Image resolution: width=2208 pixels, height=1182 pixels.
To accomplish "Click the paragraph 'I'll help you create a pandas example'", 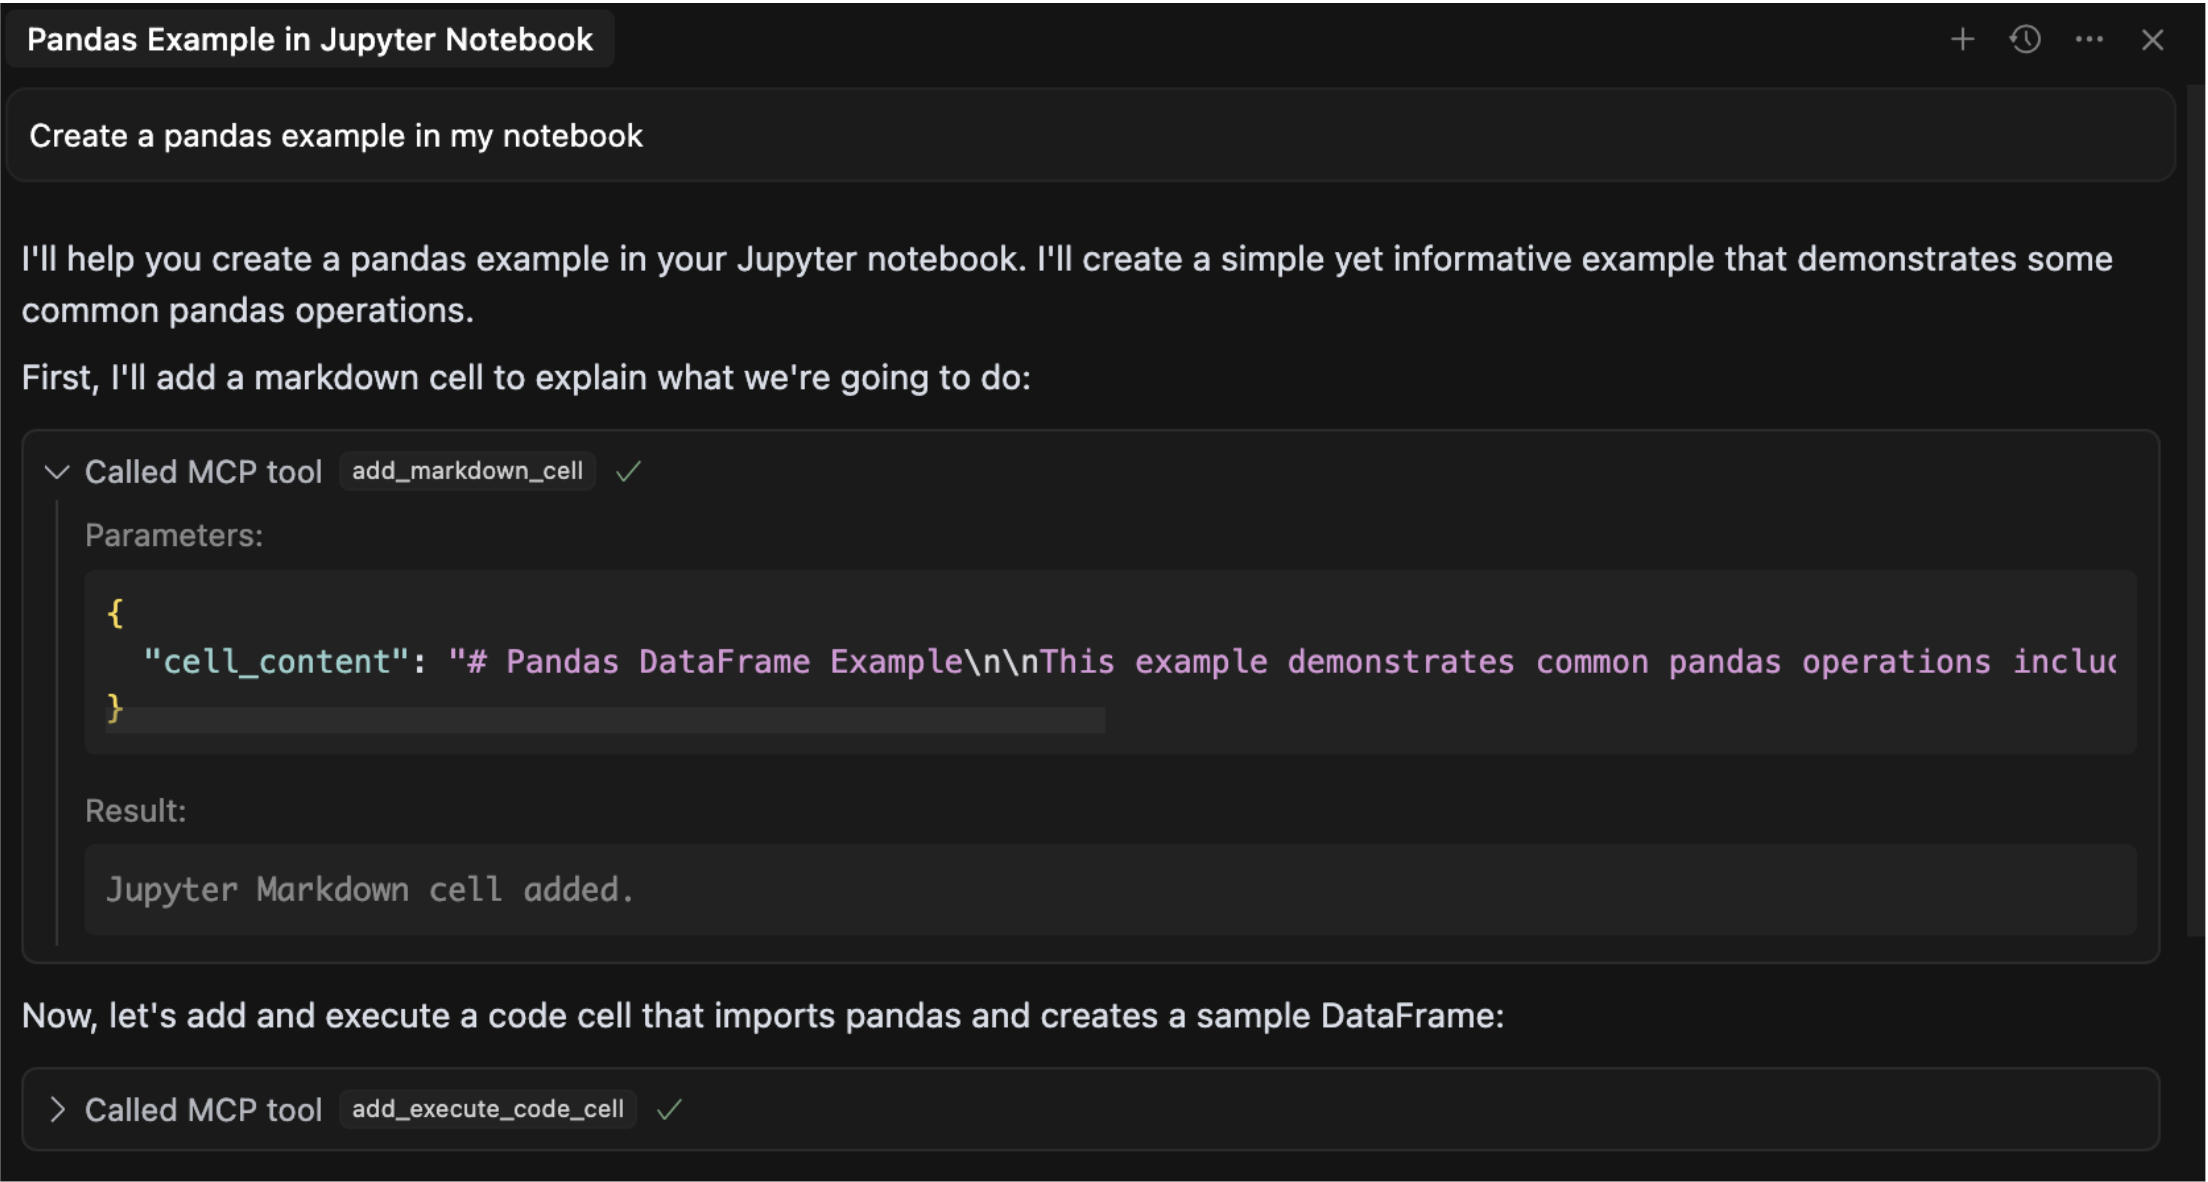I will click(1067, 284).
